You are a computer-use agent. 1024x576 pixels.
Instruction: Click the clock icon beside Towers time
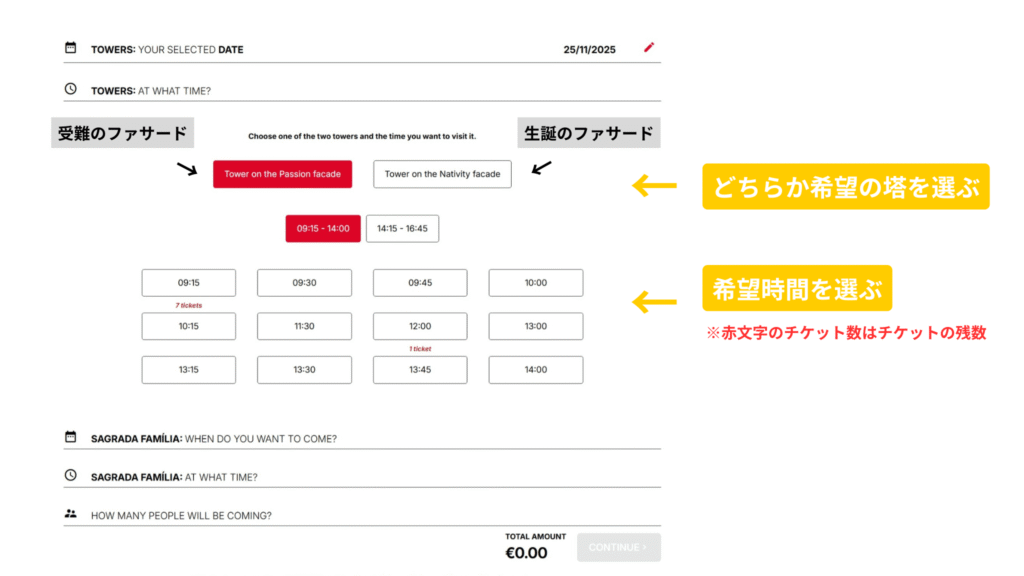tap(71, 89)
